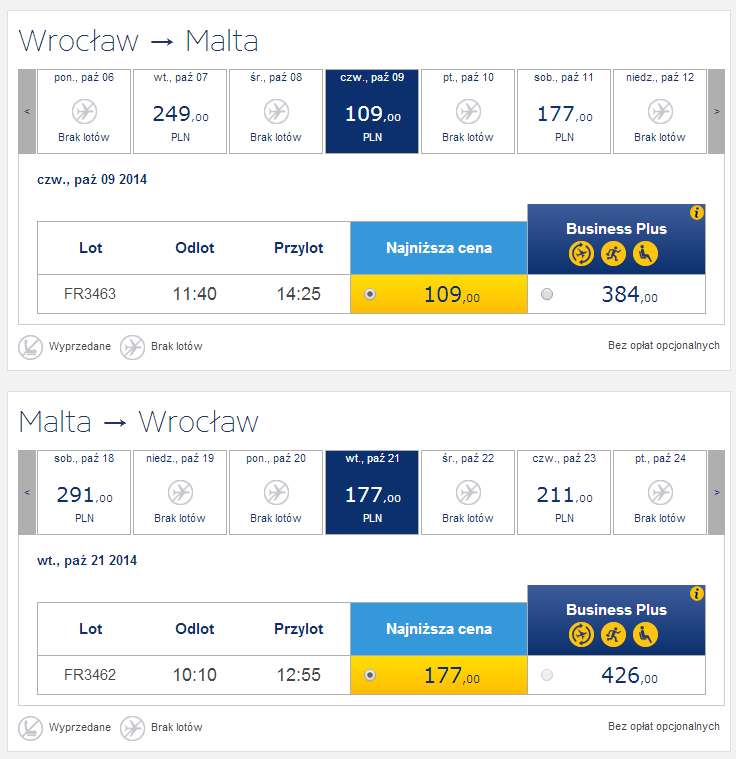Click return Business Plus premium seat icon
This screenshot has width=736, height=759.
coord(645,635)
